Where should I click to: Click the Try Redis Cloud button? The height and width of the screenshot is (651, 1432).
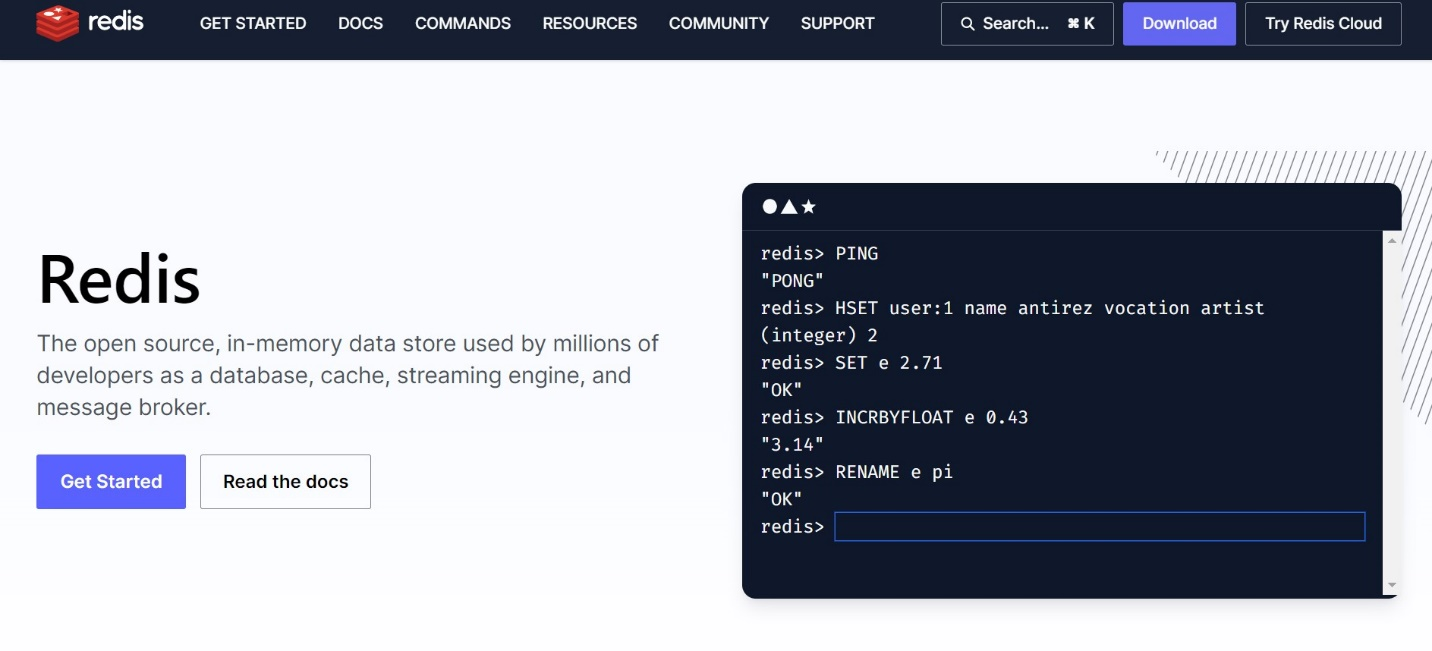coord(1322,24)
